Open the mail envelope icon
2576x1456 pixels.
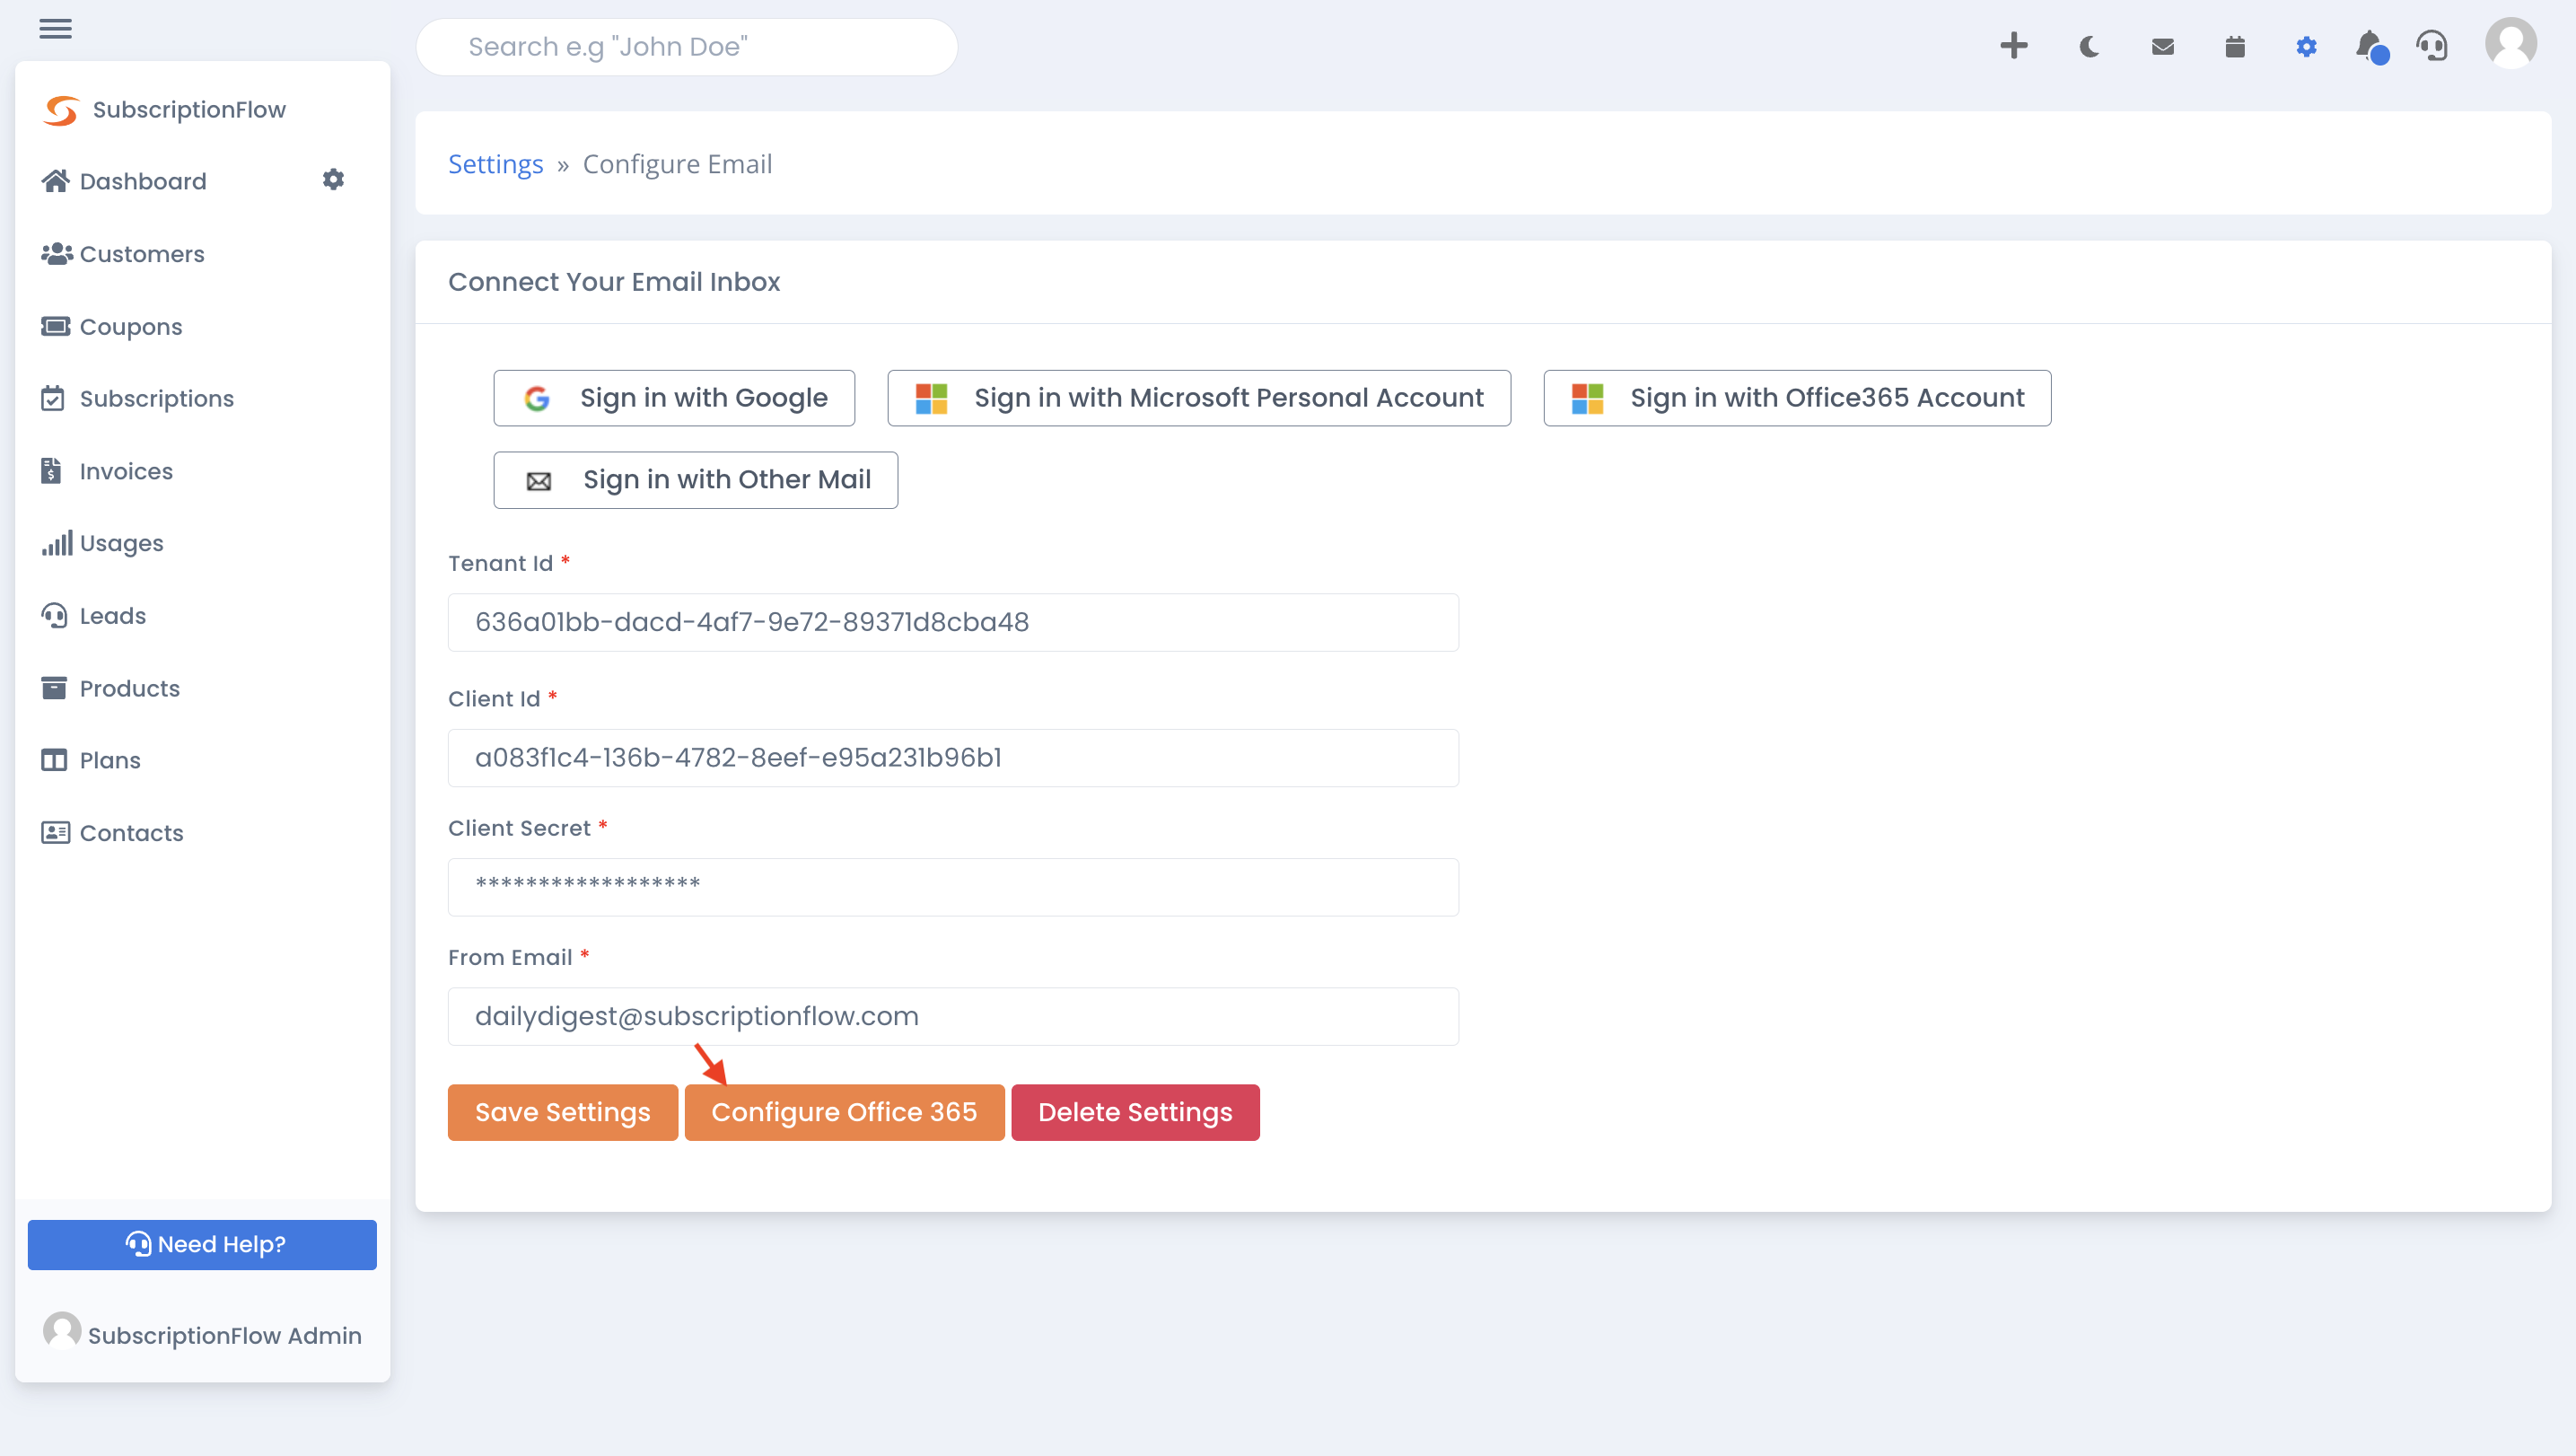pyautogui.click(x=2162, y=46)
